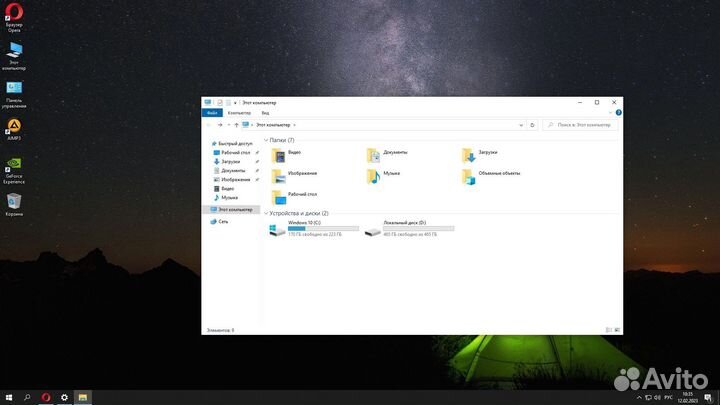720x405 pixels.
Task: Open the Изображения folder in main pane
Action: pyautogui.click(x=294, y=176)
